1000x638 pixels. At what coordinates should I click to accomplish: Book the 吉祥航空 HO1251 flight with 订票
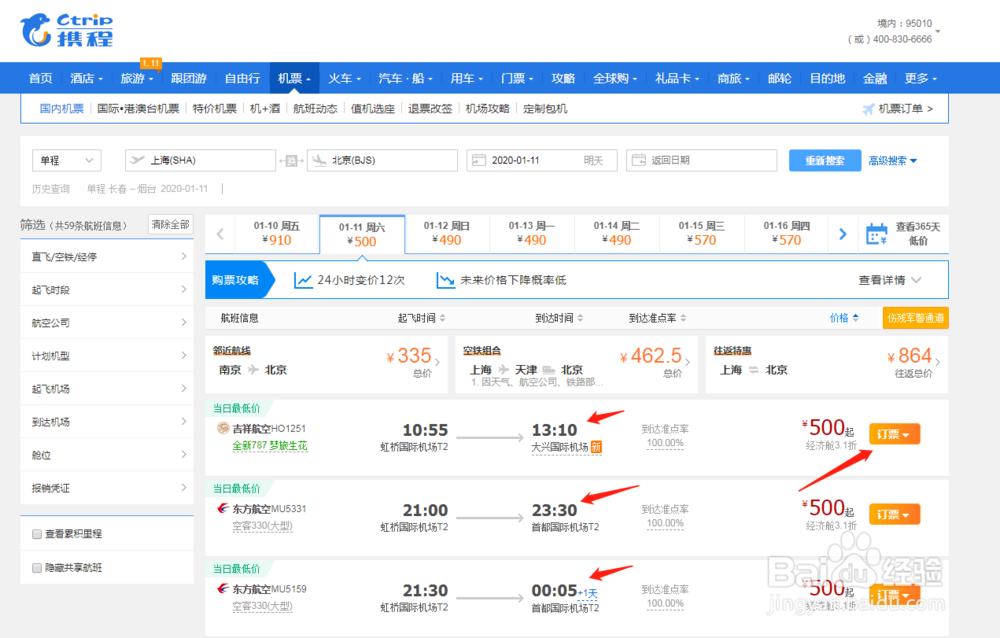click(894, 434)
